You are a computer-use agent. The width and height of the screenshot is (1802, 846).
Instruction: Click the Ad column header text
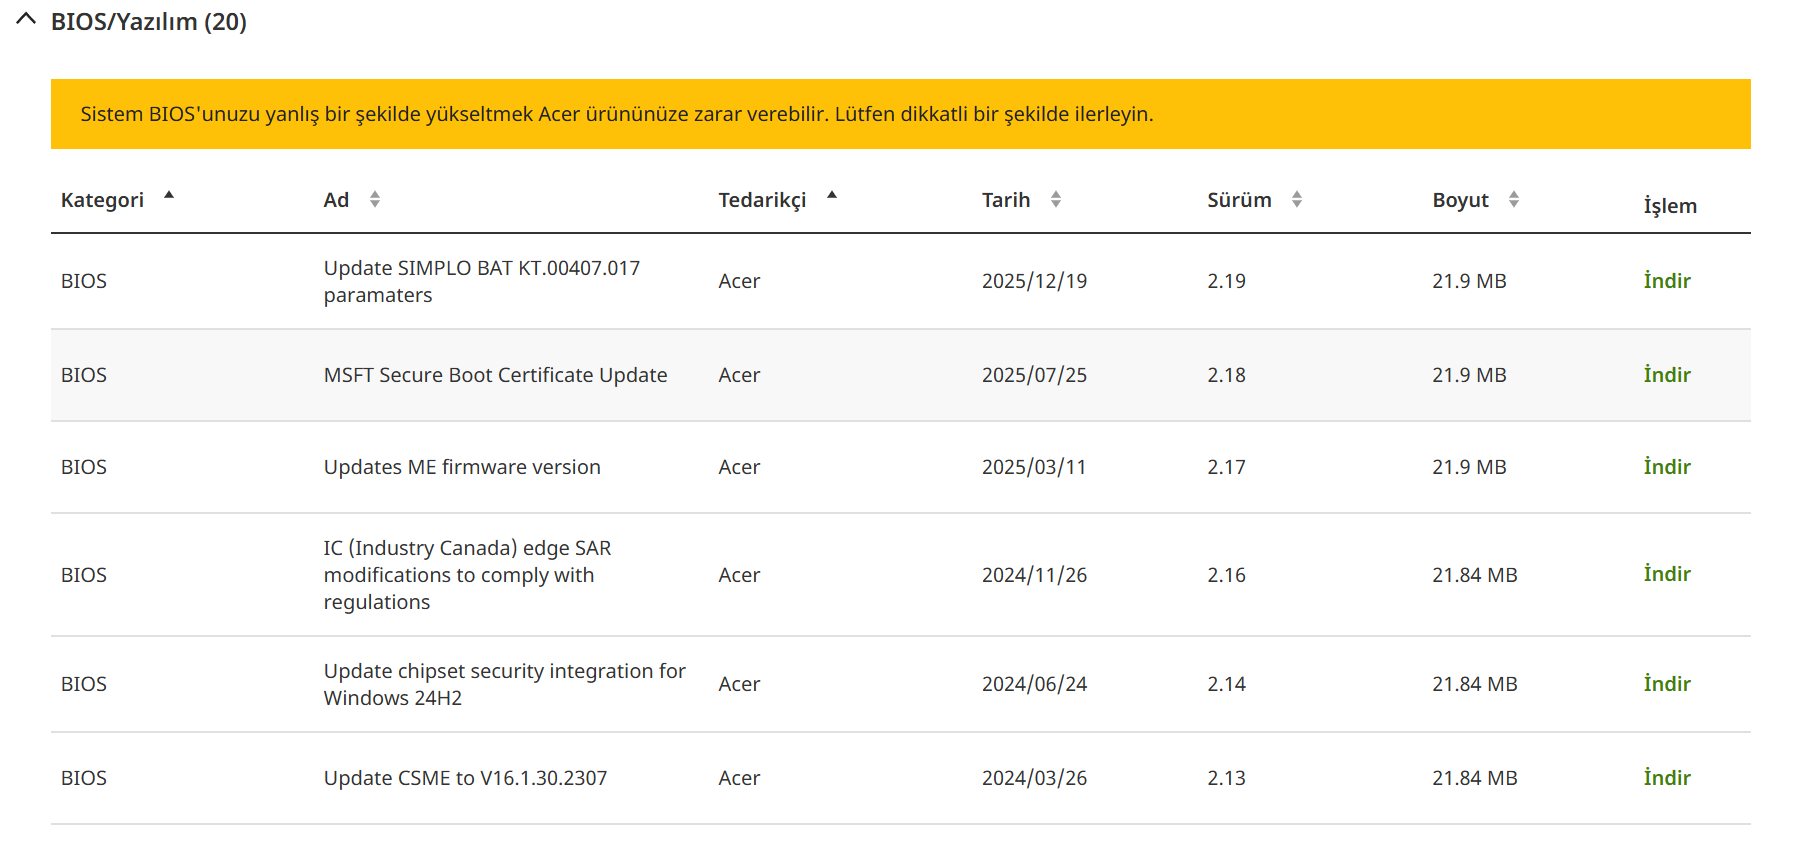(336, 200)
